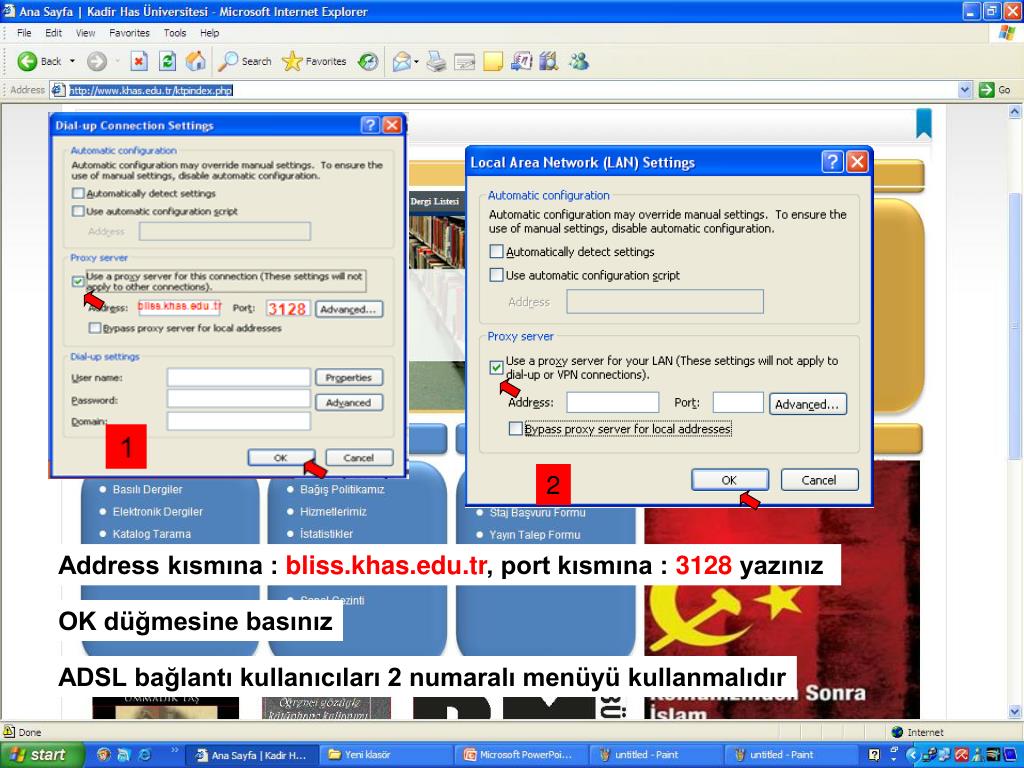Click Advanced button beside Password field
This screenshot has height=768, width=1024.
(x=349, y=402)
